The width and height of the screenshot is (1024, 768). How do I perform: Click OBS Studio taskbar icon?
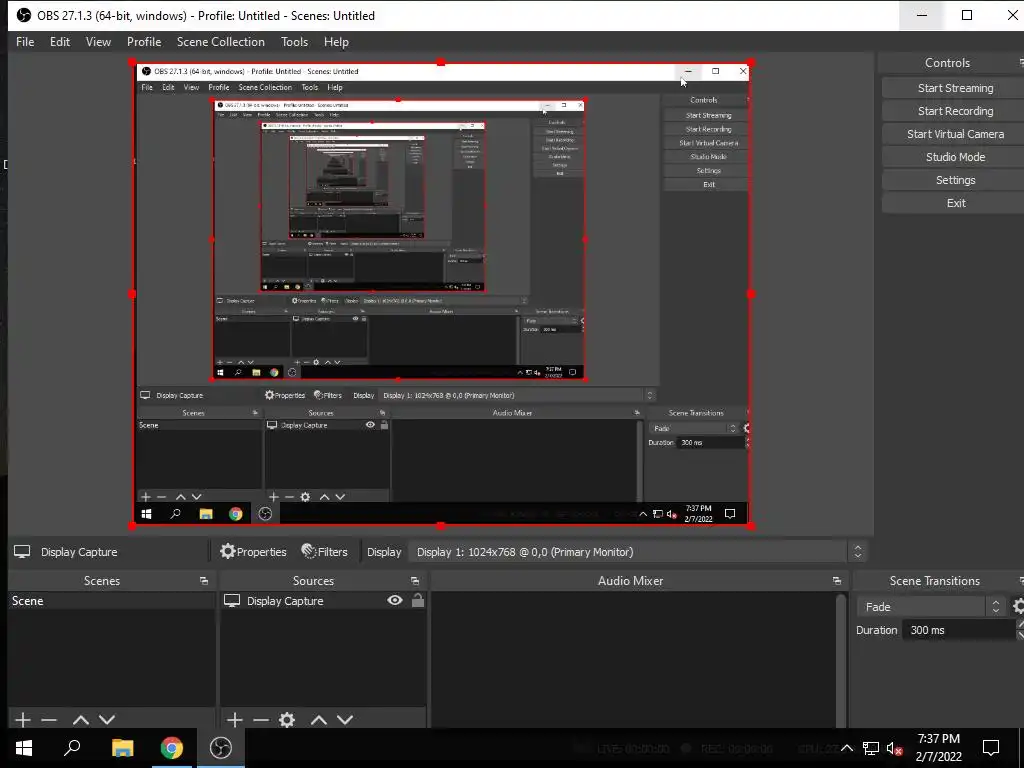pyautogui.click(x=221, y=748)
